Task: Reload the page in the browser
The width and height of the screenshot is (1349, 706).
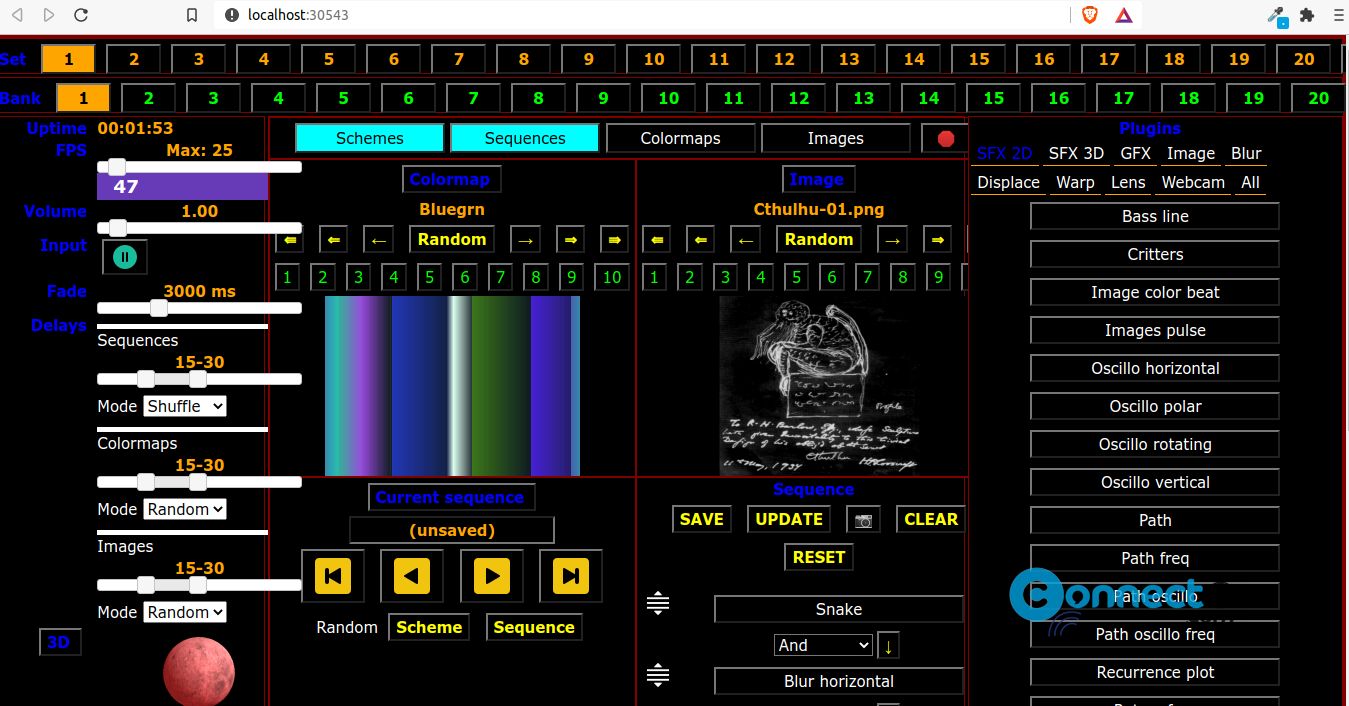Action: [82, 15]
